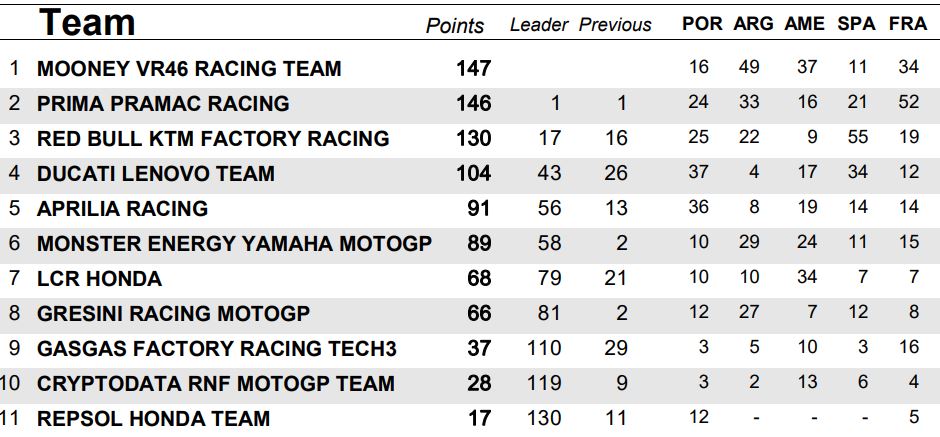Click the Previous column header
This screenshot has width=940, height=437.
click(x=615, y=25)
